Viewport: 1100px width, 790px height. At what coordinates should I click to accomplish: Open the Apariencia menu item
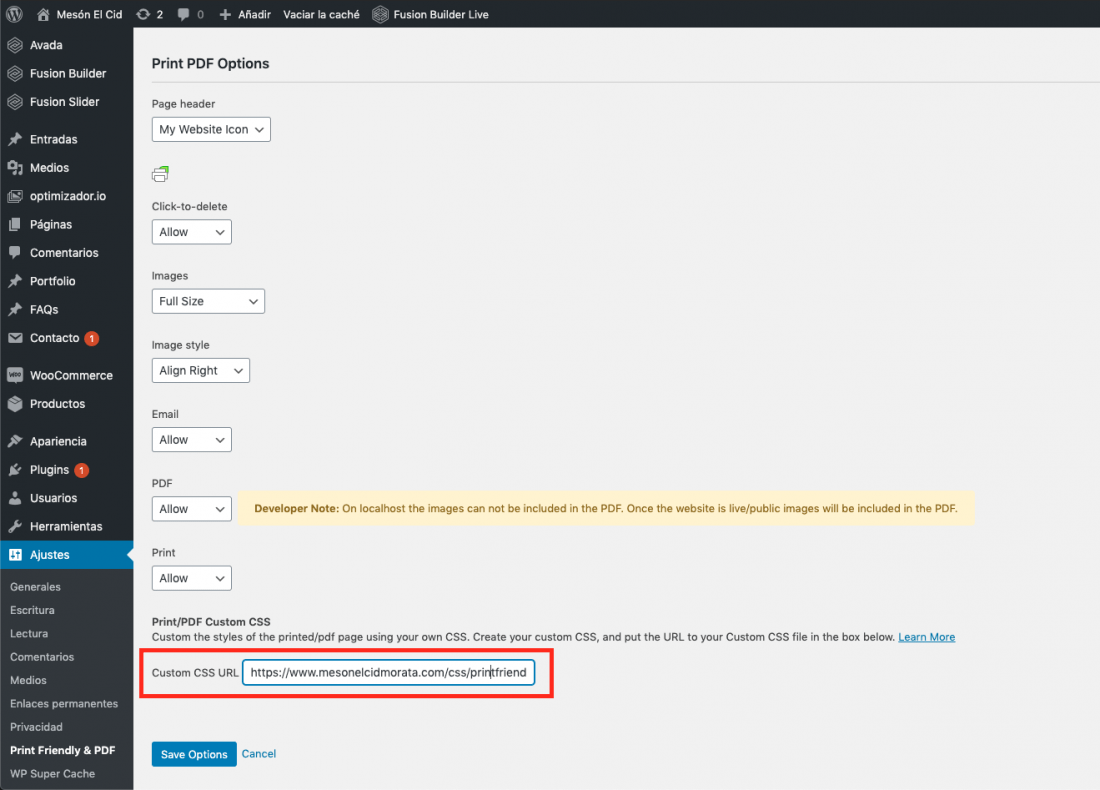tap(67, 441)
